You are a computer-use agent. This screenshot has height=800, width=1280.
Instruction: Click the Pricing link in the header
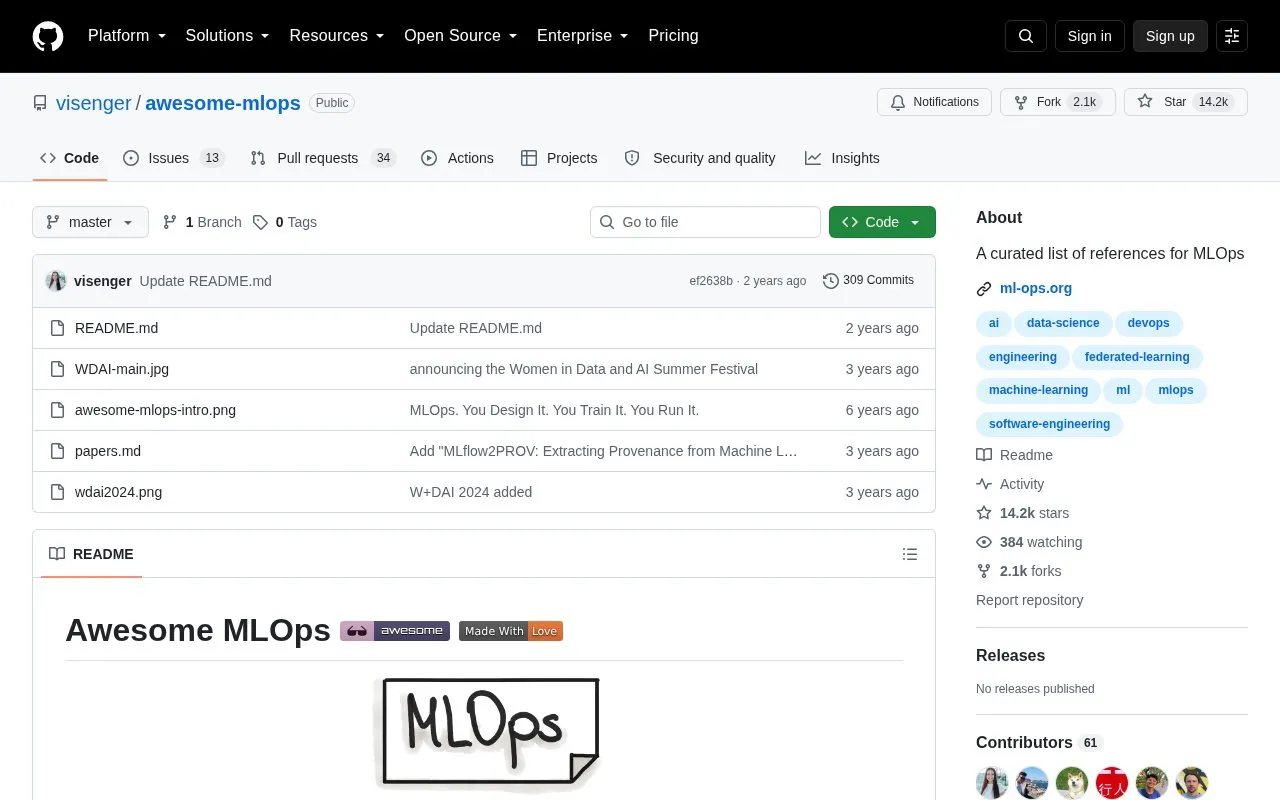coord(673,36)
